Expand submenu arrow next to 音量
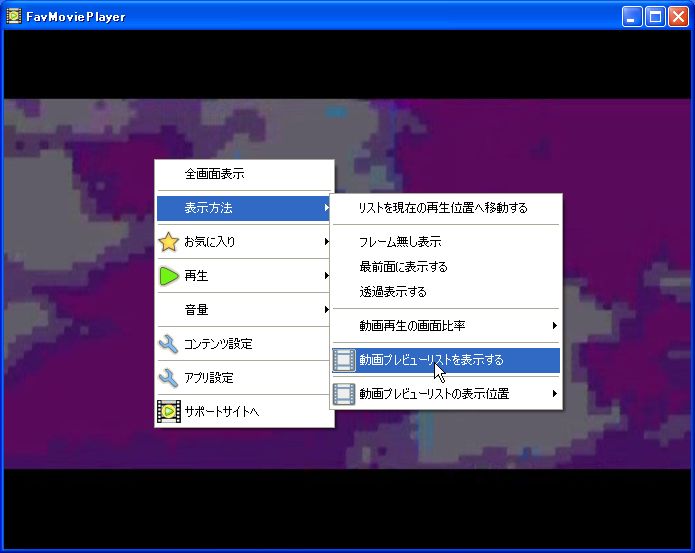The width and height of the screenshot is (695, 553). tap(327, 310)
